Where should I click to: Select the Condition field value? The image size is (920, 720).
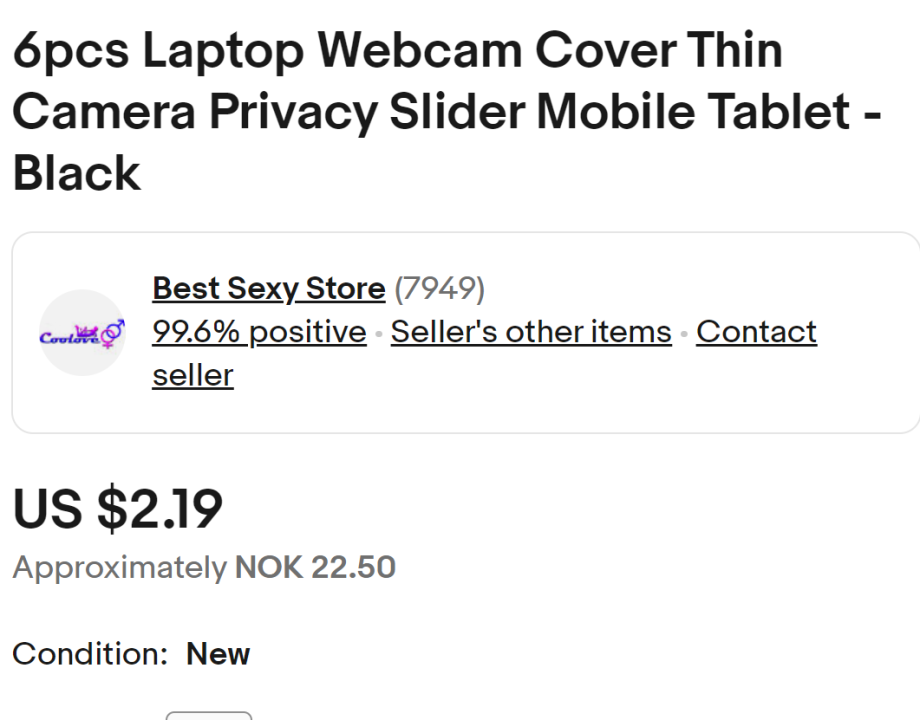(x=218, y=655)
